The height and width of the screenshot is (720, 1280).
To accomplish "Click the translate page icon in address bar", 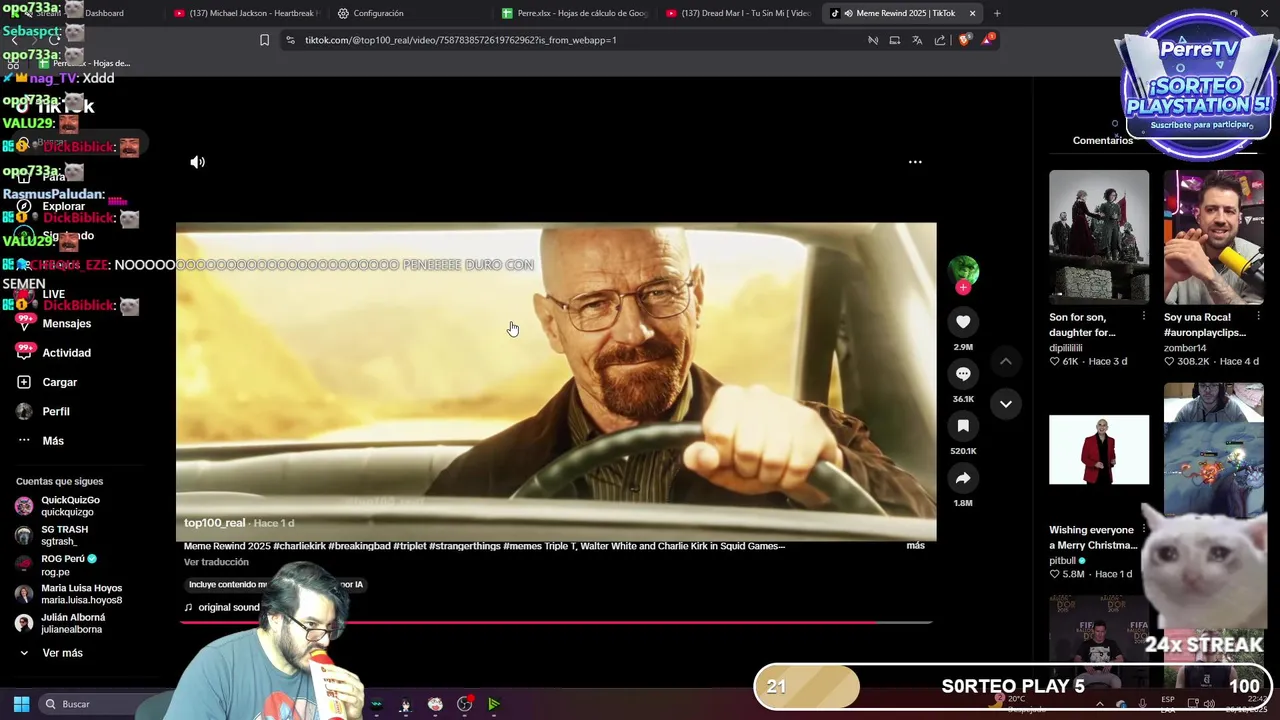I will (x=917, y=40).
